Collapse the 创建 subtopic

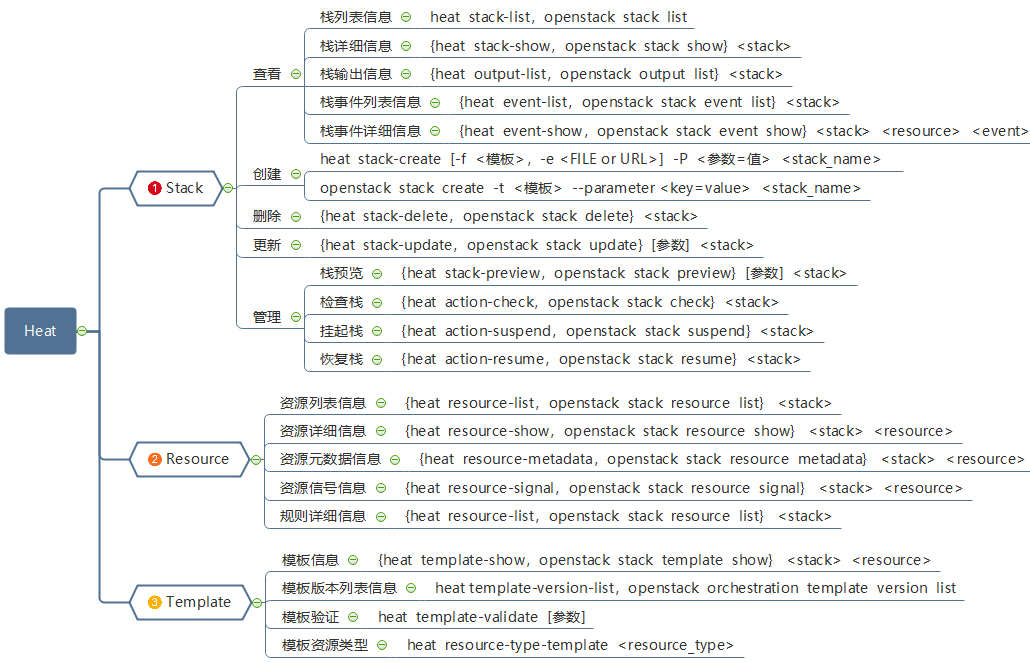(296, 174)
